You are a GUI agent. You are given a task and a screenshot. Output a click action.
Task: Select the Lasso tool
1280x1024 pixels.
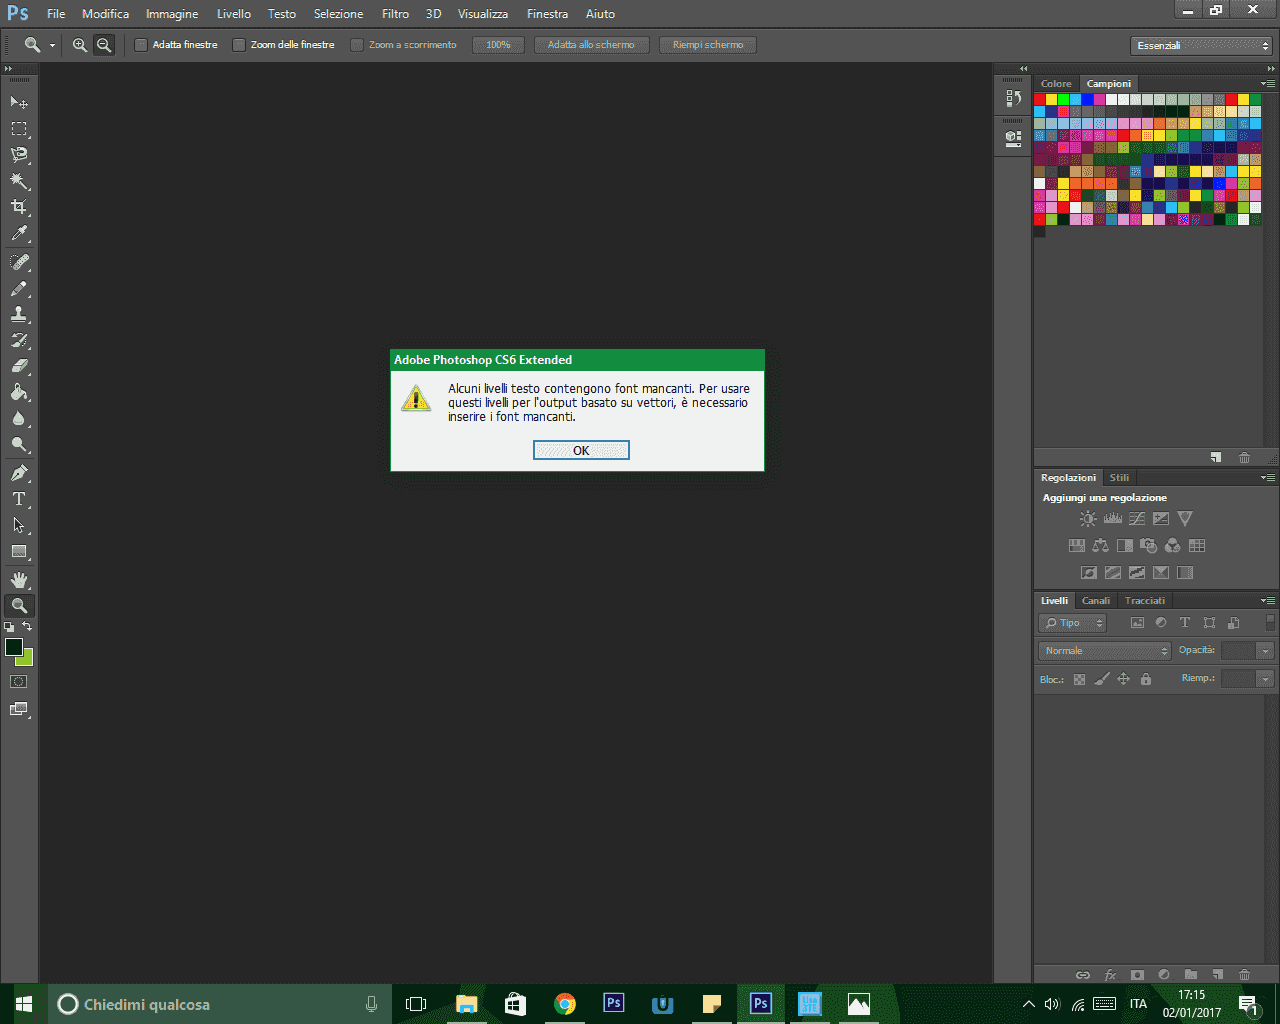[19, 155]
